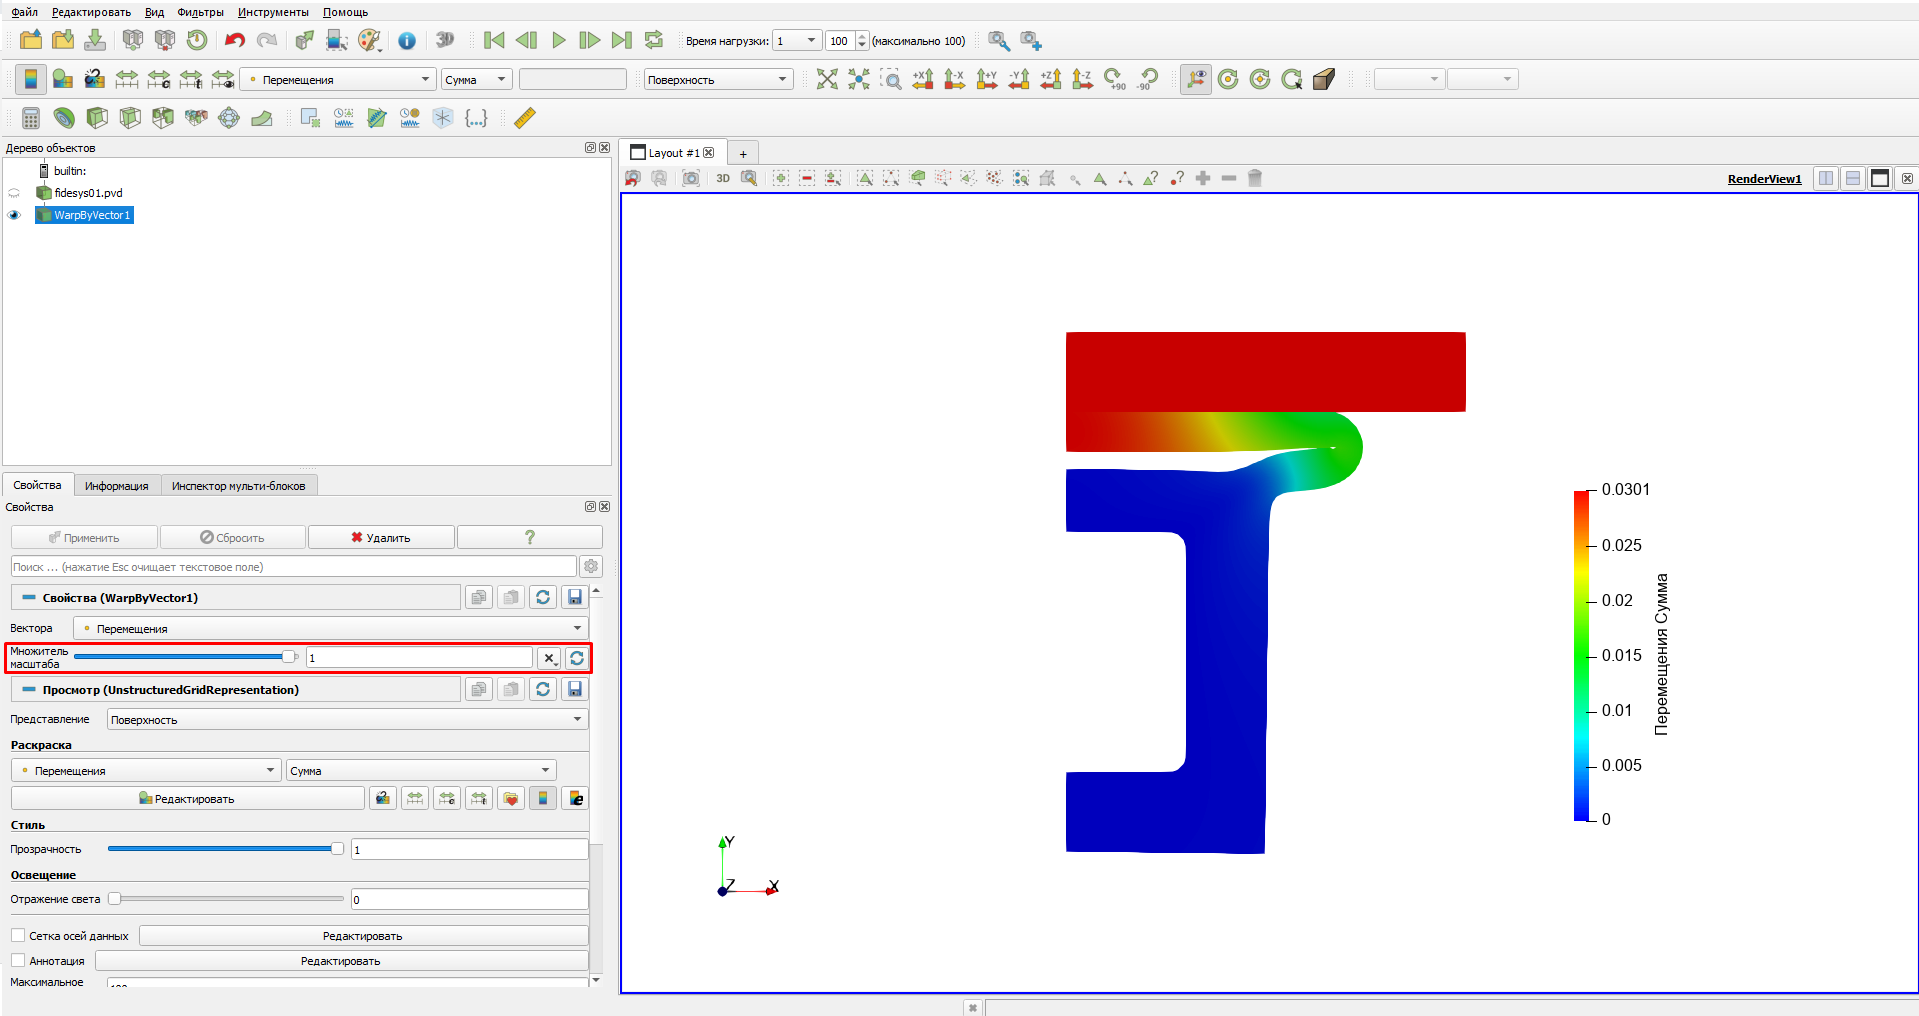
Task: Clear selection with trash icon
Action: (x=1255, y=178)
